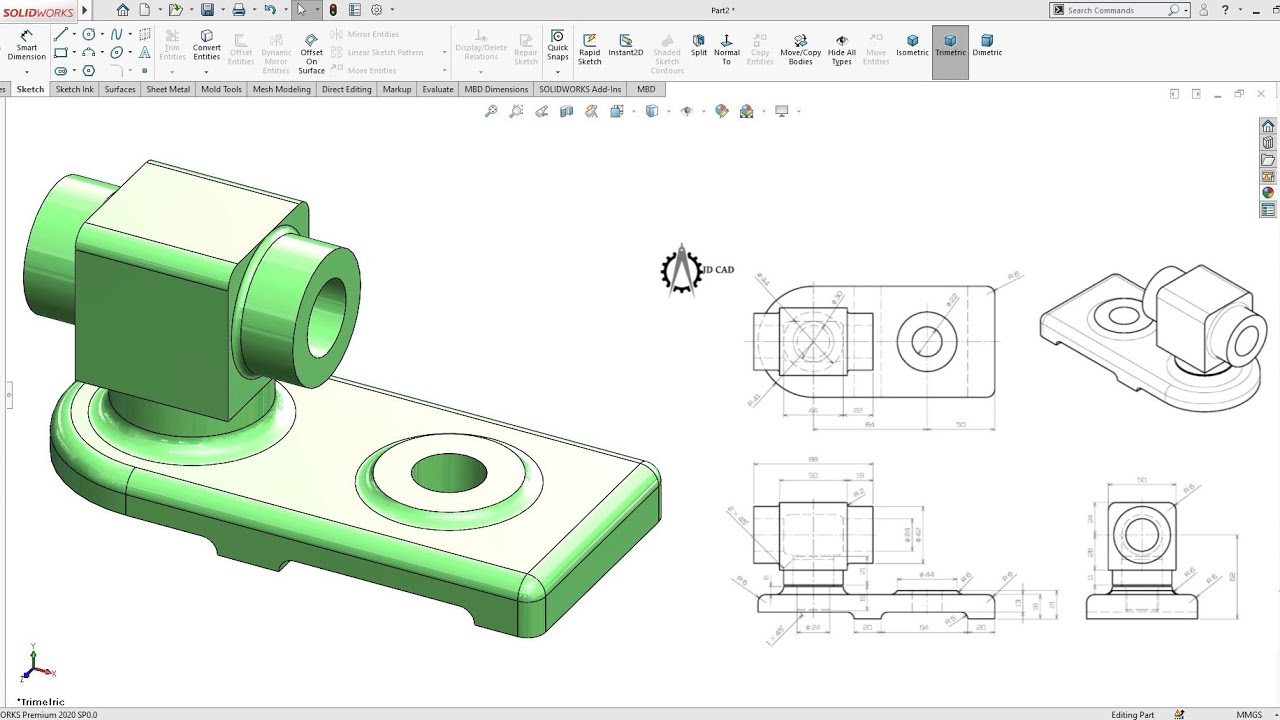
Task: Select the Corner Rectangle tool
Action: click(x=61, y=53)
